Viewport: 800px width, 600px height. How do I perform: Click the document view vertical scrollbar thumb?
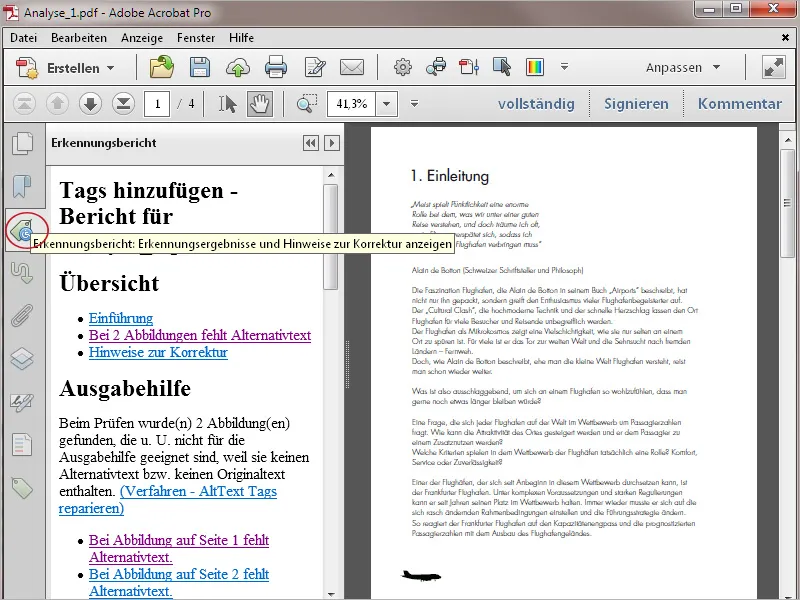pyautogui.click(x=787, y=204)
